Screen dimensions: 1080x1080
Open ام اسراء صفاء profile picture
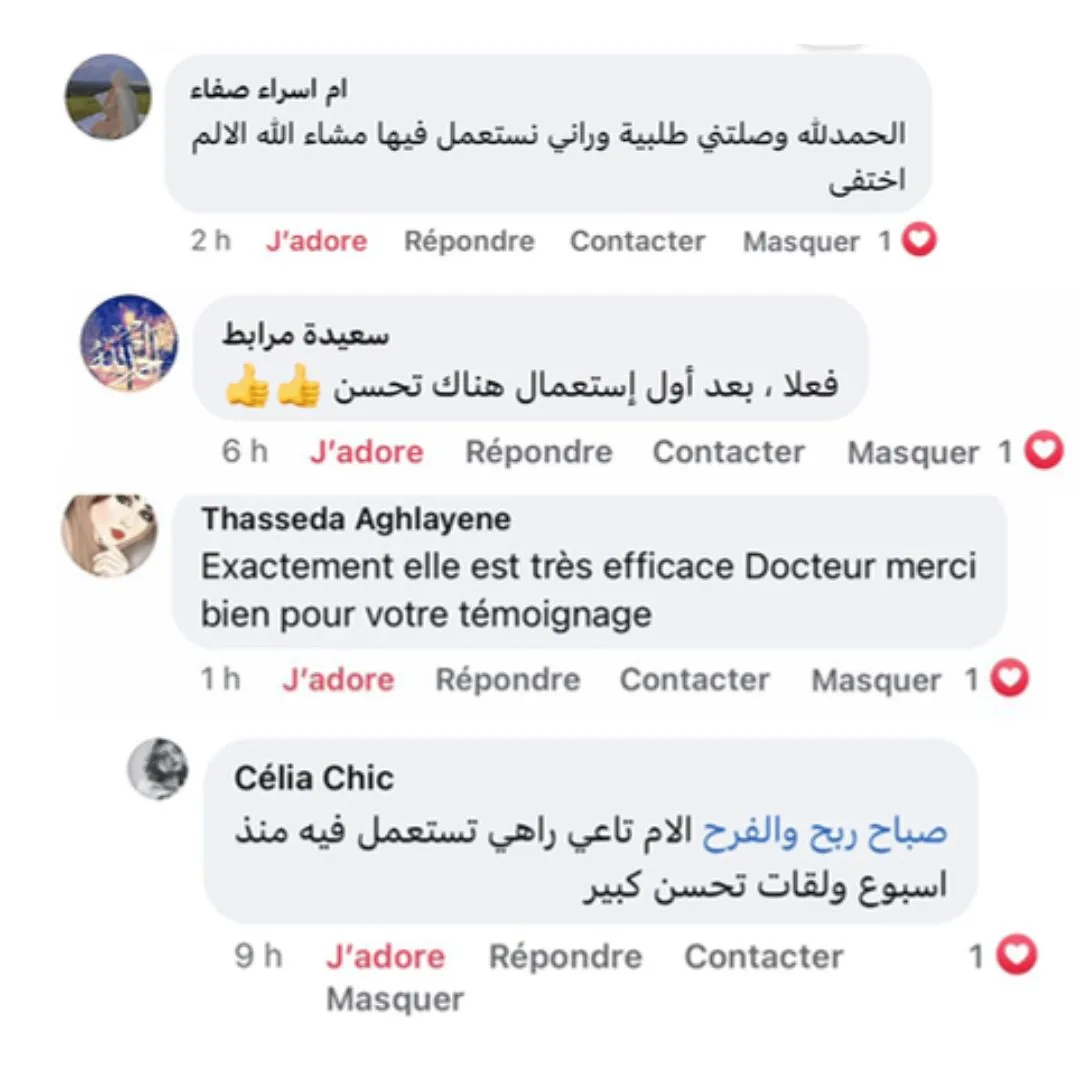tap(108, 97)
